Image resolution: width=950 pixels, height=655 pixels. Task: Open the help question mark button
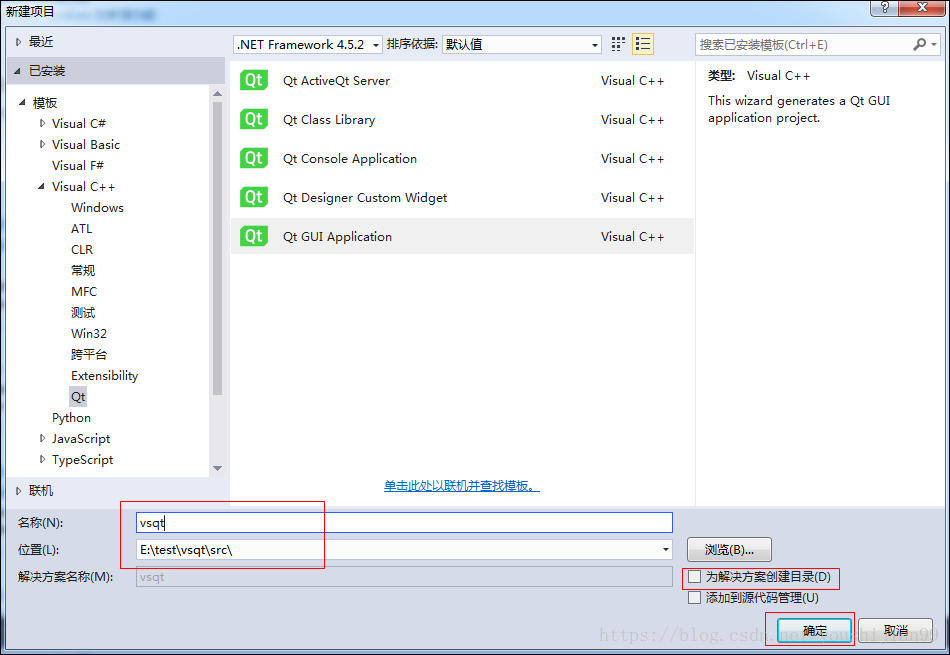click(885, 7)
